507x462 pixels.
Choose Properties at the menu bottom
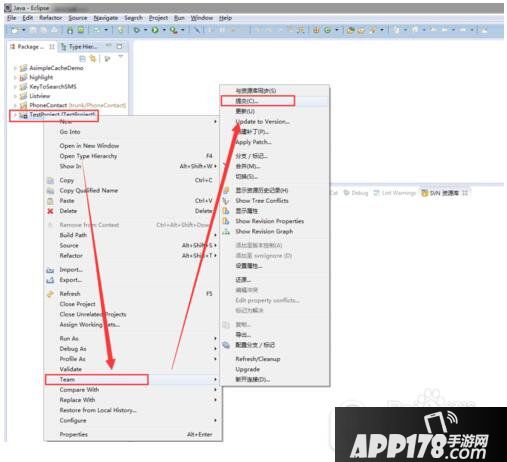tap(73, 434)
